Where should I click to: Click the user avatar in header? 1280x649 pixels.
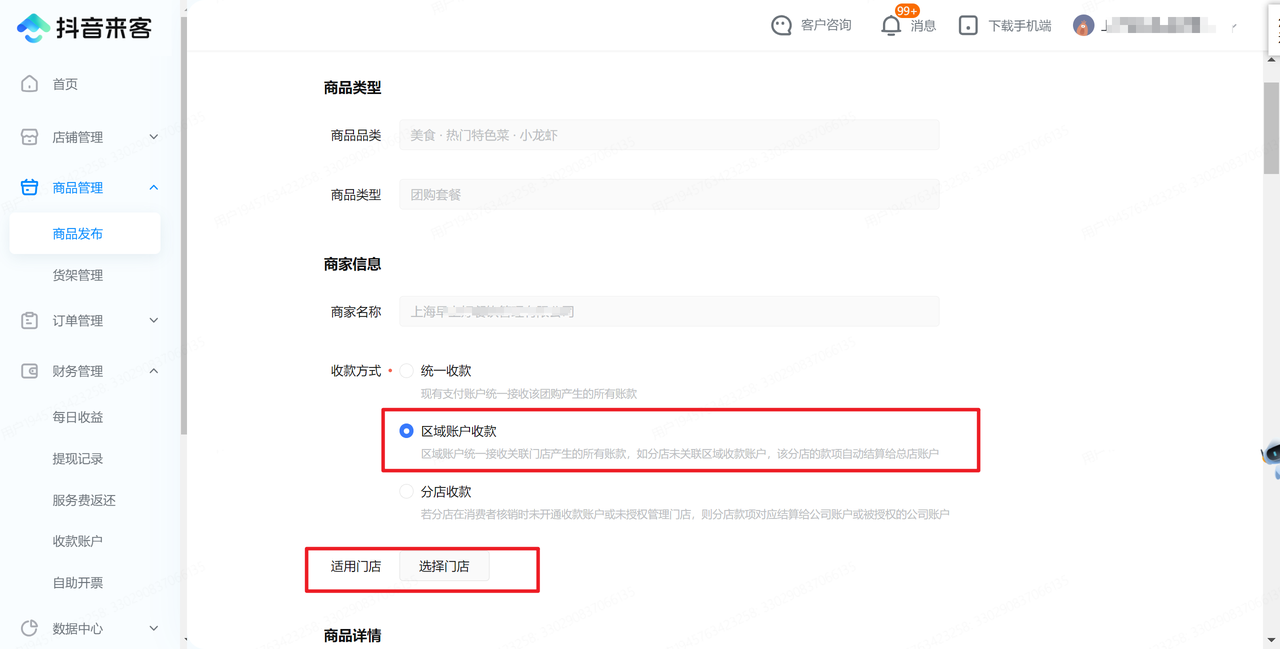pyautogui.click(x=1084, y=26)
